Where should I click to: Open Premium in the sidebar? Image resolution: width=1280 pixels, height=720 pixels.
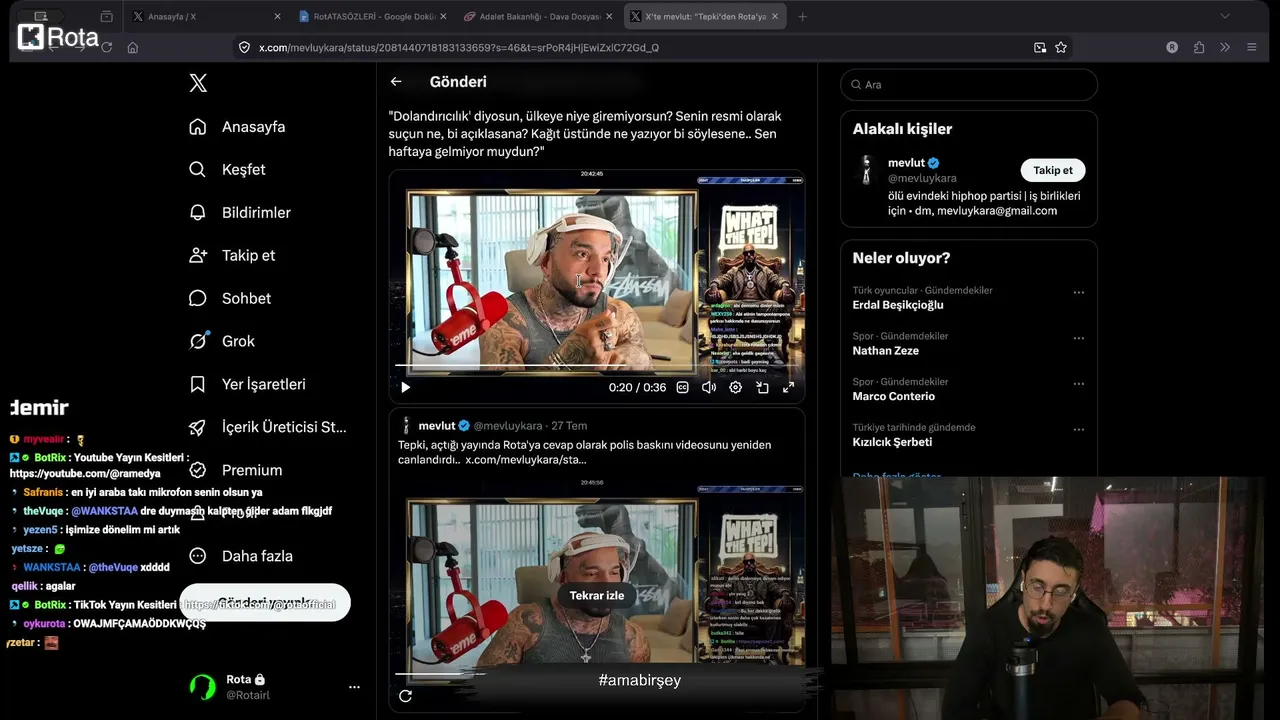[236, 470]
